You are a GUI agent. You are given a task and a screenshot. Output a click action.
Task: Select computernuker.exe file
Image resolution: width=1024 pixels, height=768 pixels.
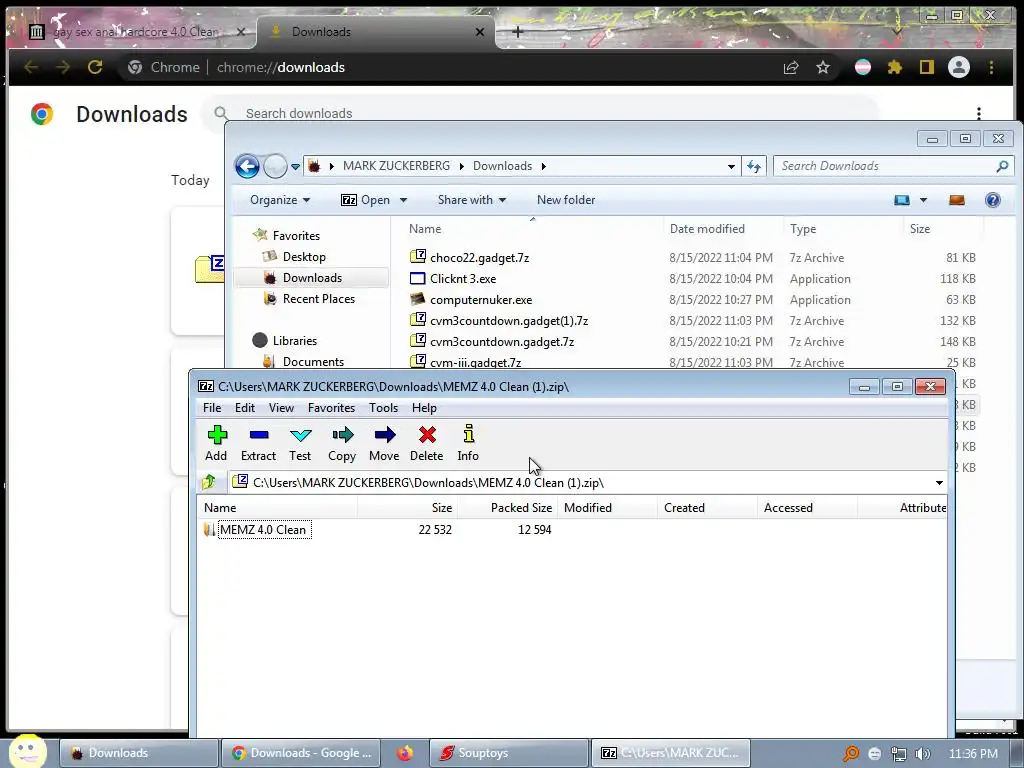tap(481, 299)
